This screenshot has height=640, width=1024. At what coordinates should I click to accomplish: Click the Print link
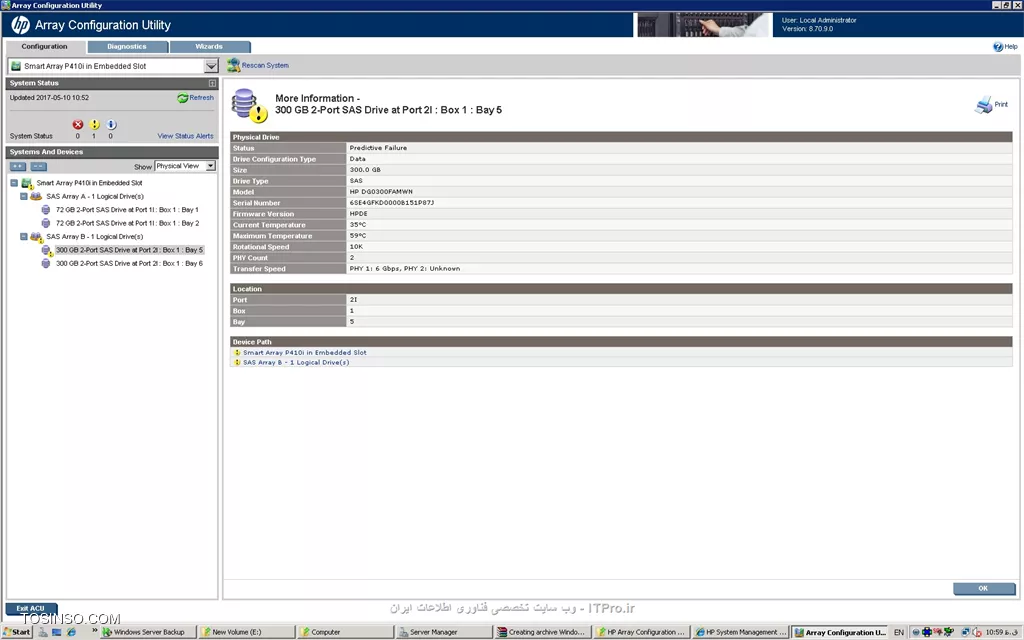(x=1001, y=104)
